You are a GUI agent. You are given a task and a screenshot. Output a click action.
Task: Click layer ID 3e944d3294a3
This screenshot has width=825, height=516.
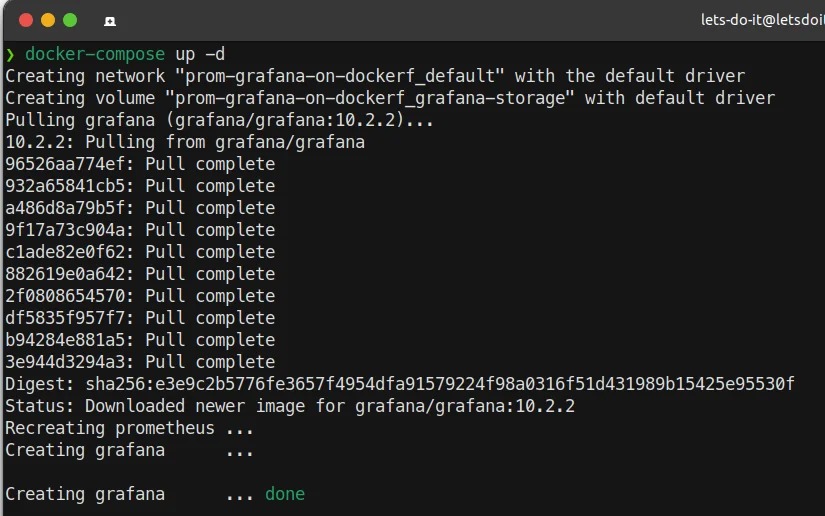(70, 362)
